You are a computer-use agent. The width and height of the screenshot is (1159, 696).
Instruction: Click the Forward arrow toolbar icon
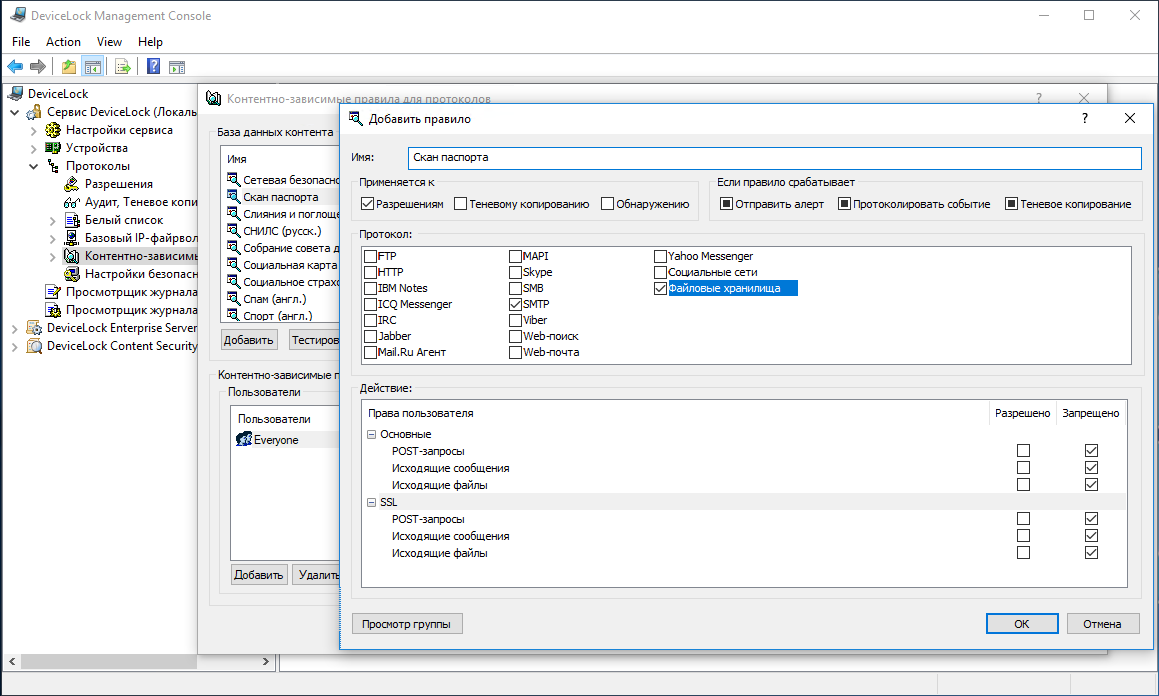point(38,66)
